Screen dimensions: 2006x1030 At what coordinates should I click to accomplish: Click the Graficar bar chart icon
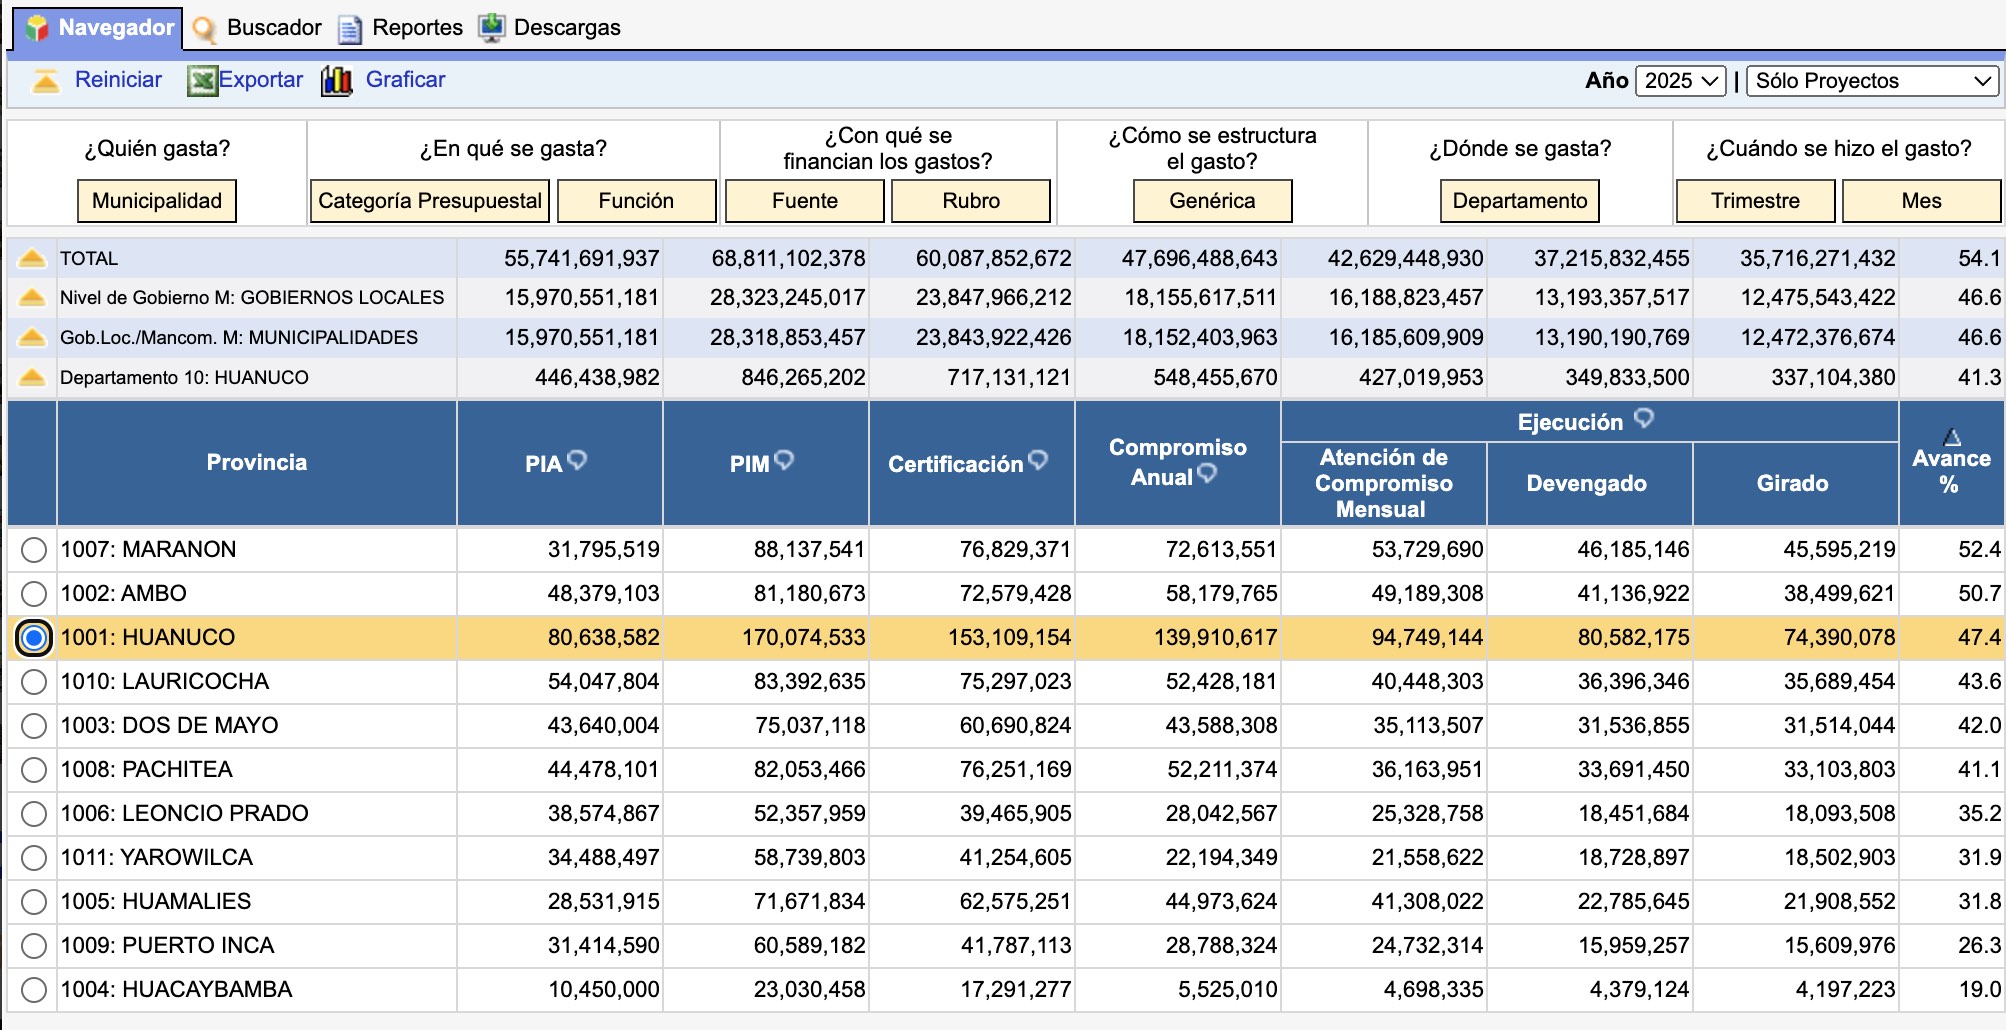click(337, 81)
